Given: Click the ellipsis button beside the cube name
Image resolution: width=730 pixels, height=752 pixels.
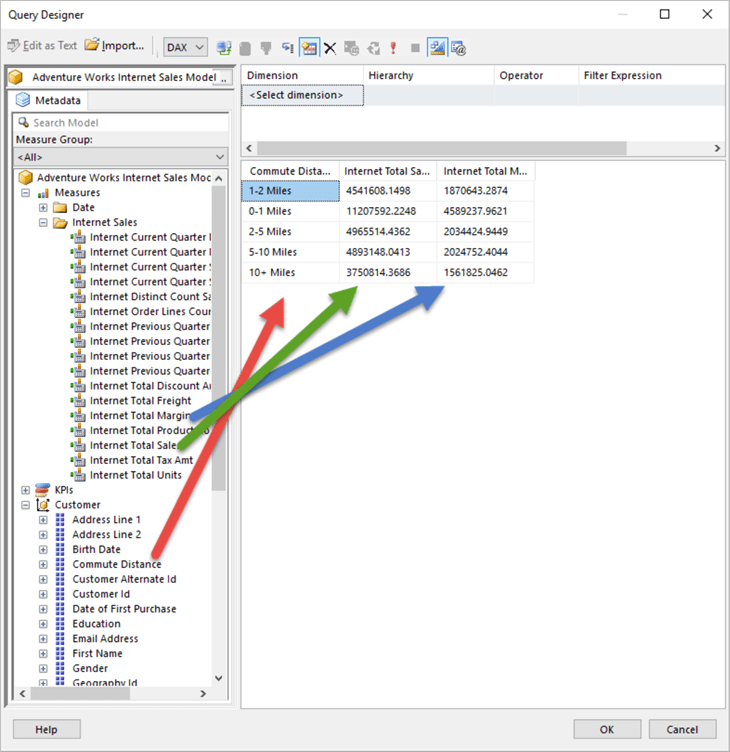Looking at the screenshot, I should pyautogui.click(x=224, y=77).
